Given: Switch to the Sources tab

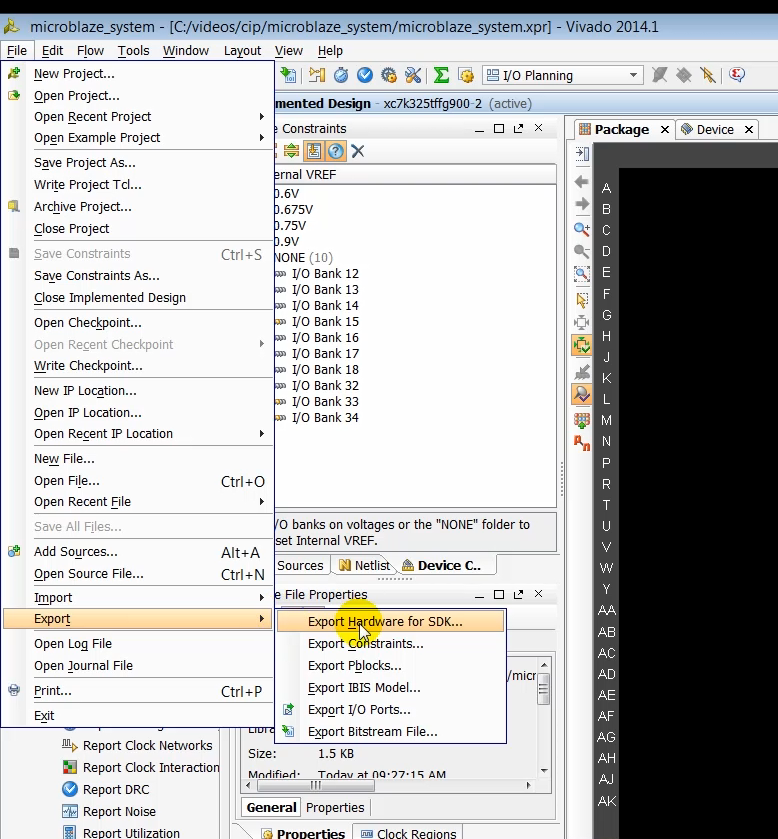Looking at the screenshot, I should tap(300, 565).
